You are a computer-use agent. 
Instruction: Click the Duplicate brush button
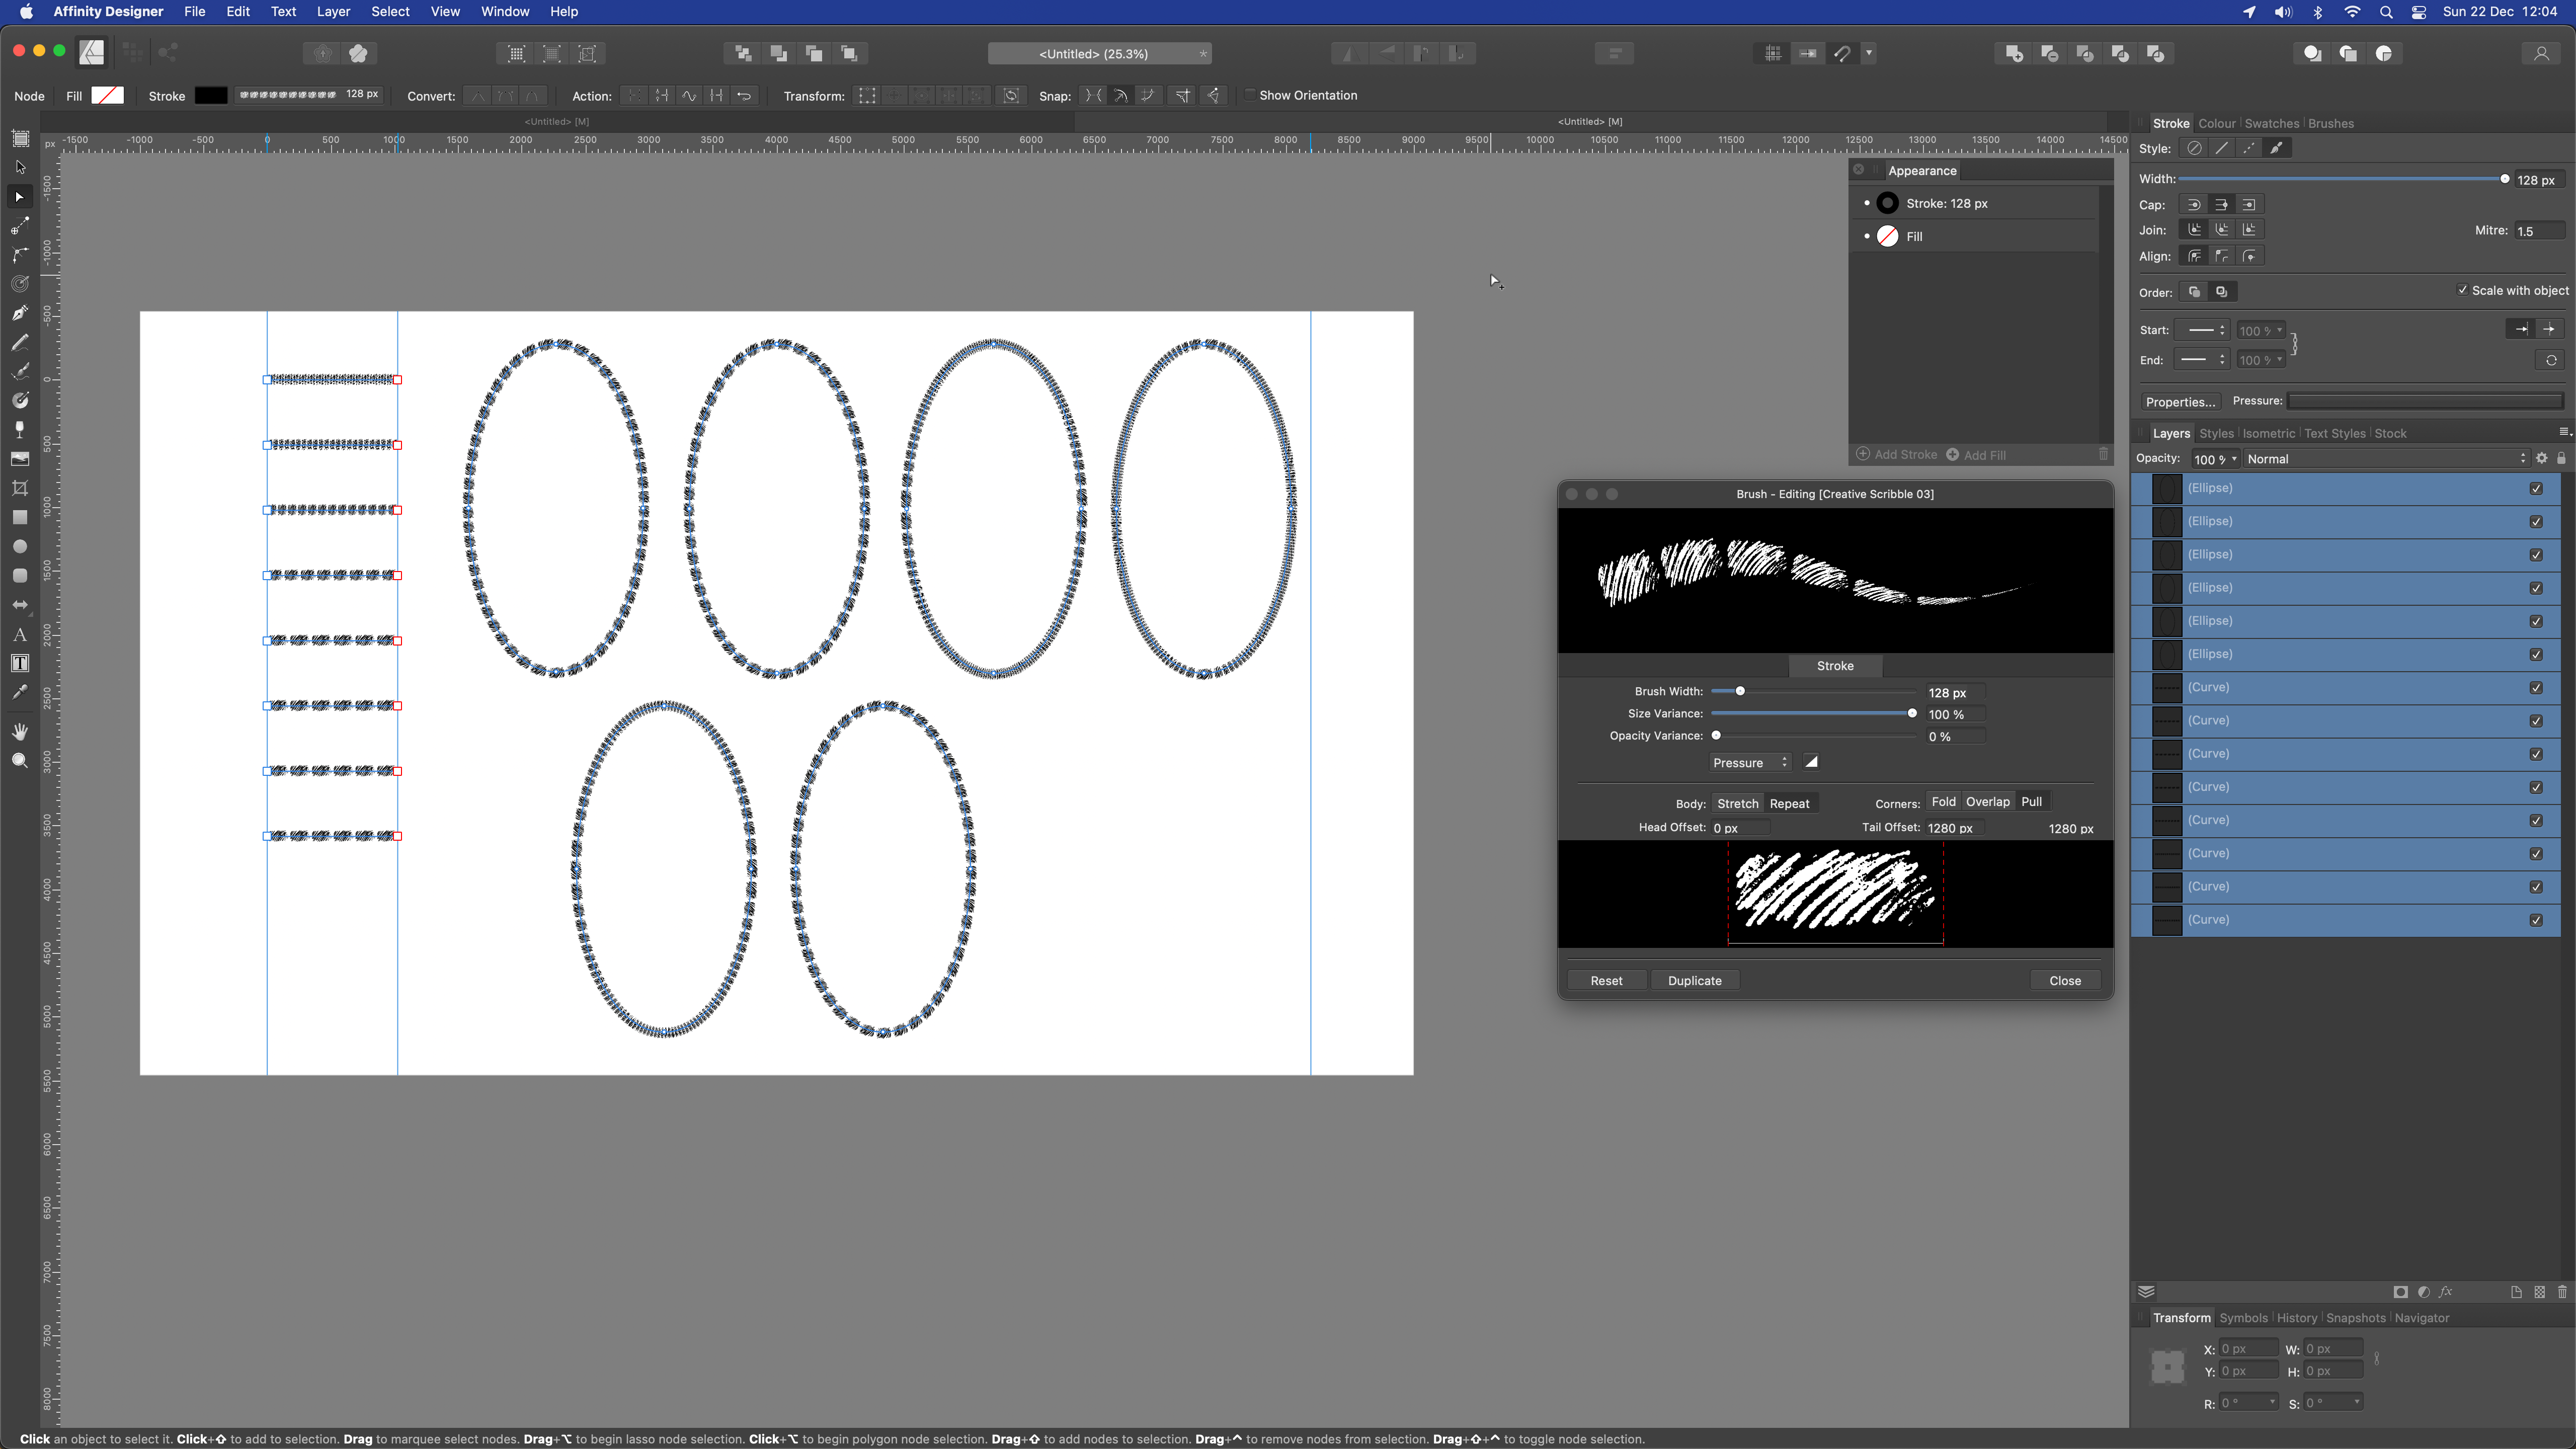[1694, 980]
